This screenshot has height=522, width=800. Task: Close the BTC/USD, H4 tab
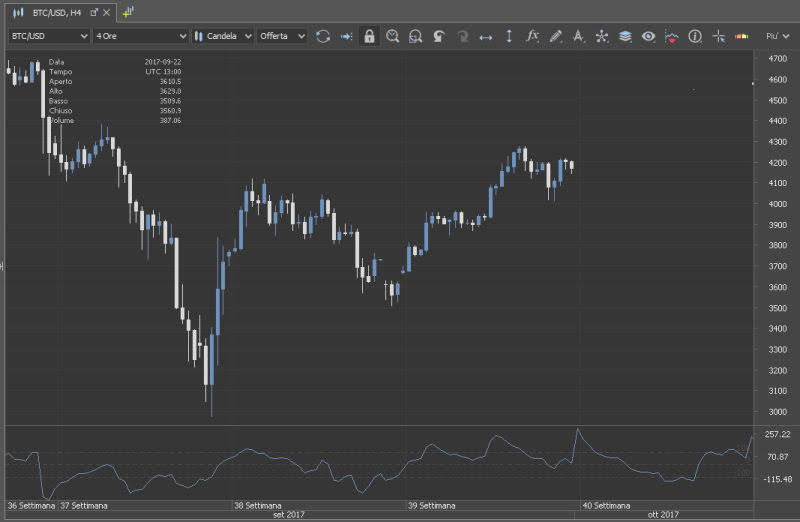coord(107,12)
